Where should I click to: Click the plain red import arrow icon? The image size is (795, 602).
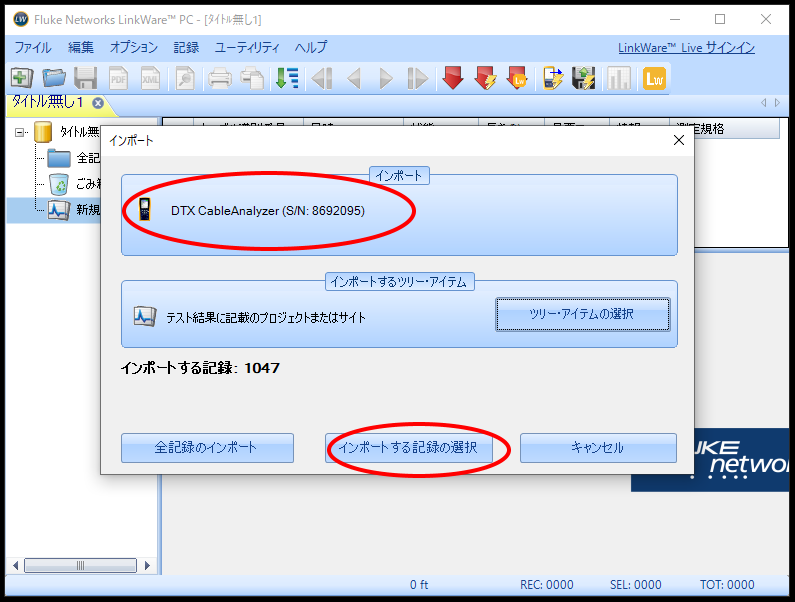(453, 78)
